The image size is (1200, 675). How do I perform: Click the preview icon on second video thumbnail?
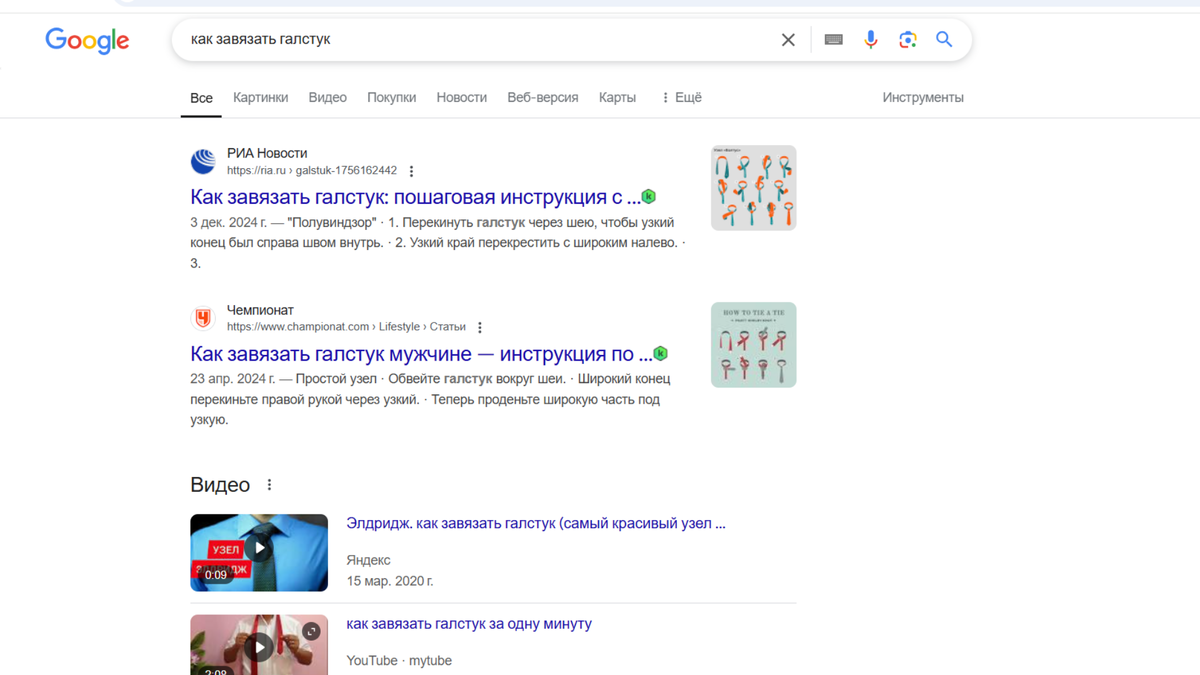(311, 631)
